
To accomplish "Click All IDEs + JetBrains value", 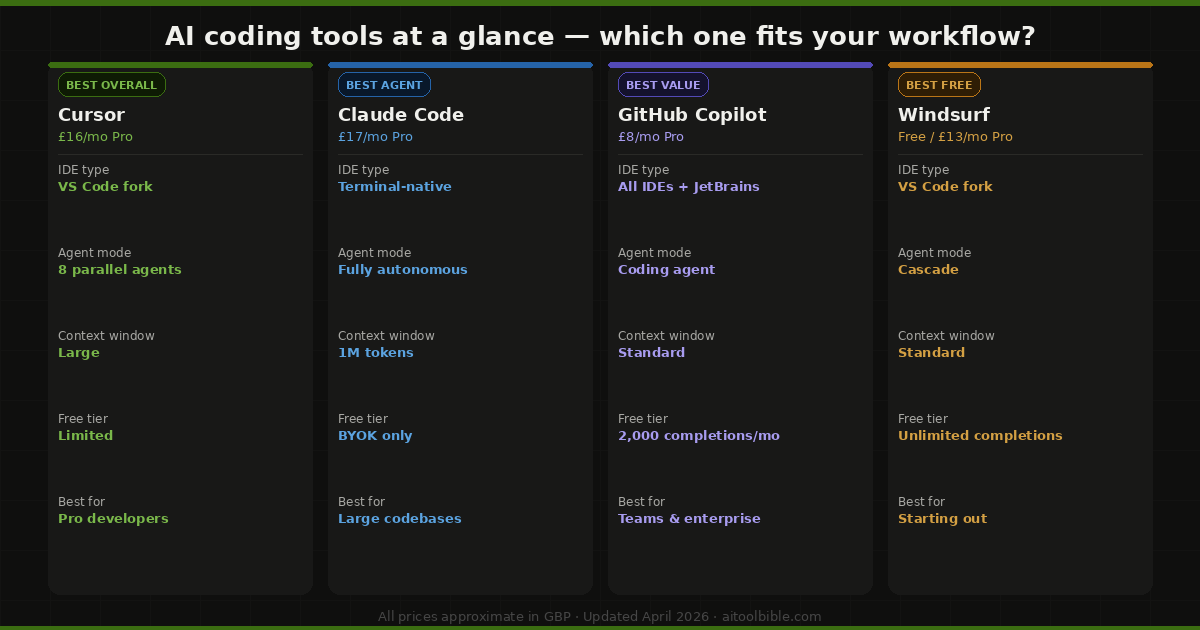I will click(x=689, y=187).
